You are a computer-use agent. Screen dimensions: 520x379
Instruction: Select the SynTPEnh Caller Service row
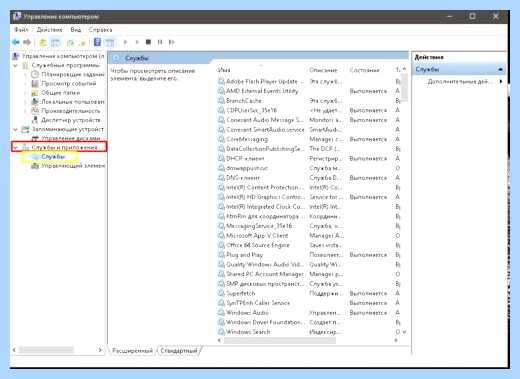tap(309, 303)
